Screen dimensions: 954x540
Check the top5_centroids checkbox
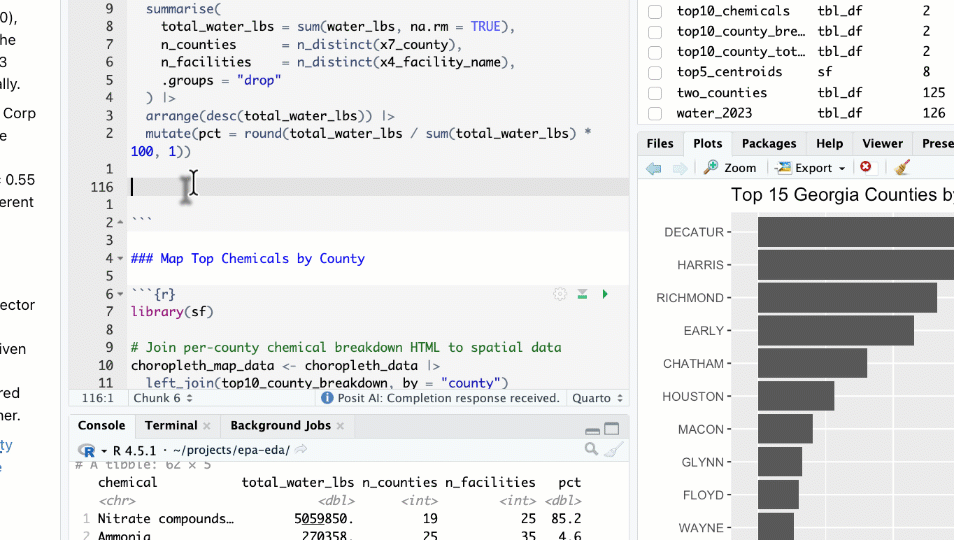[655, 72]
